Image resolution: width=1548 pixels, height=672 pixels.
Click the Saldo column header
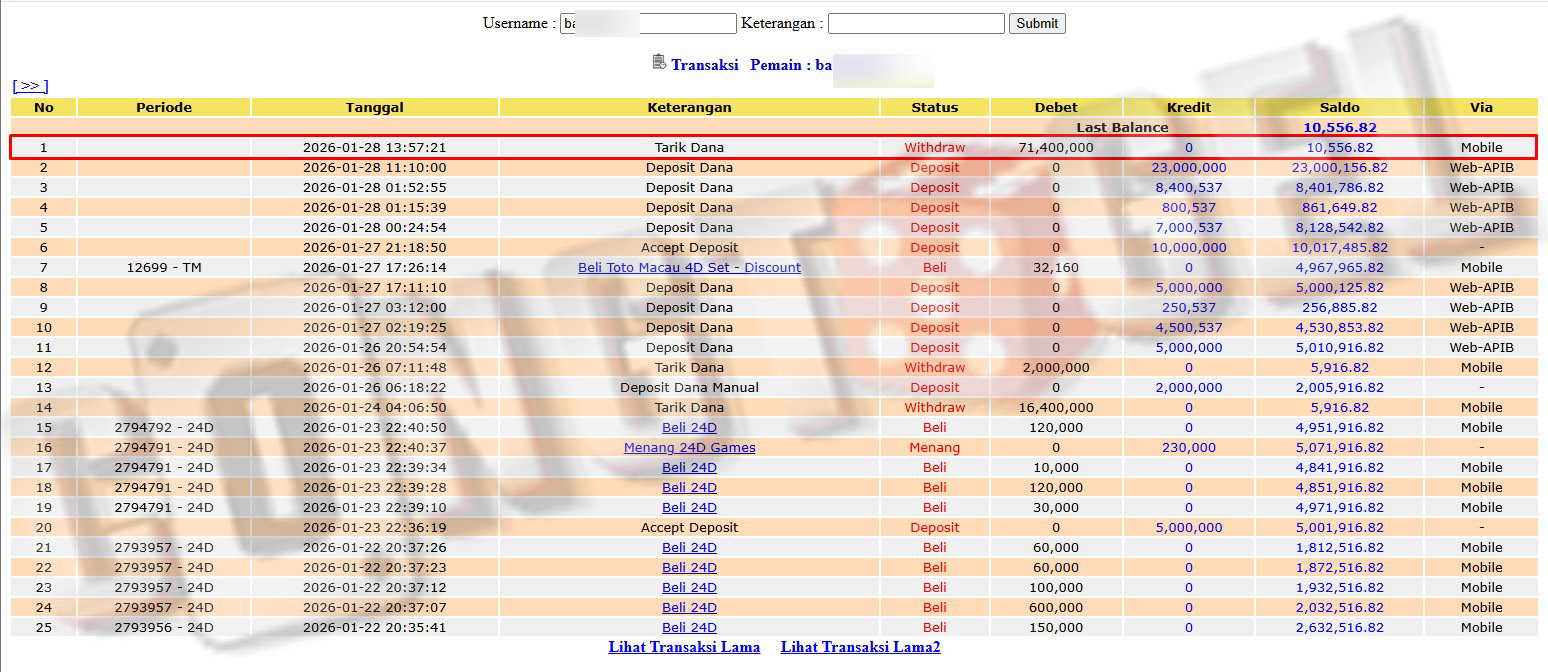coord(1339,107)
